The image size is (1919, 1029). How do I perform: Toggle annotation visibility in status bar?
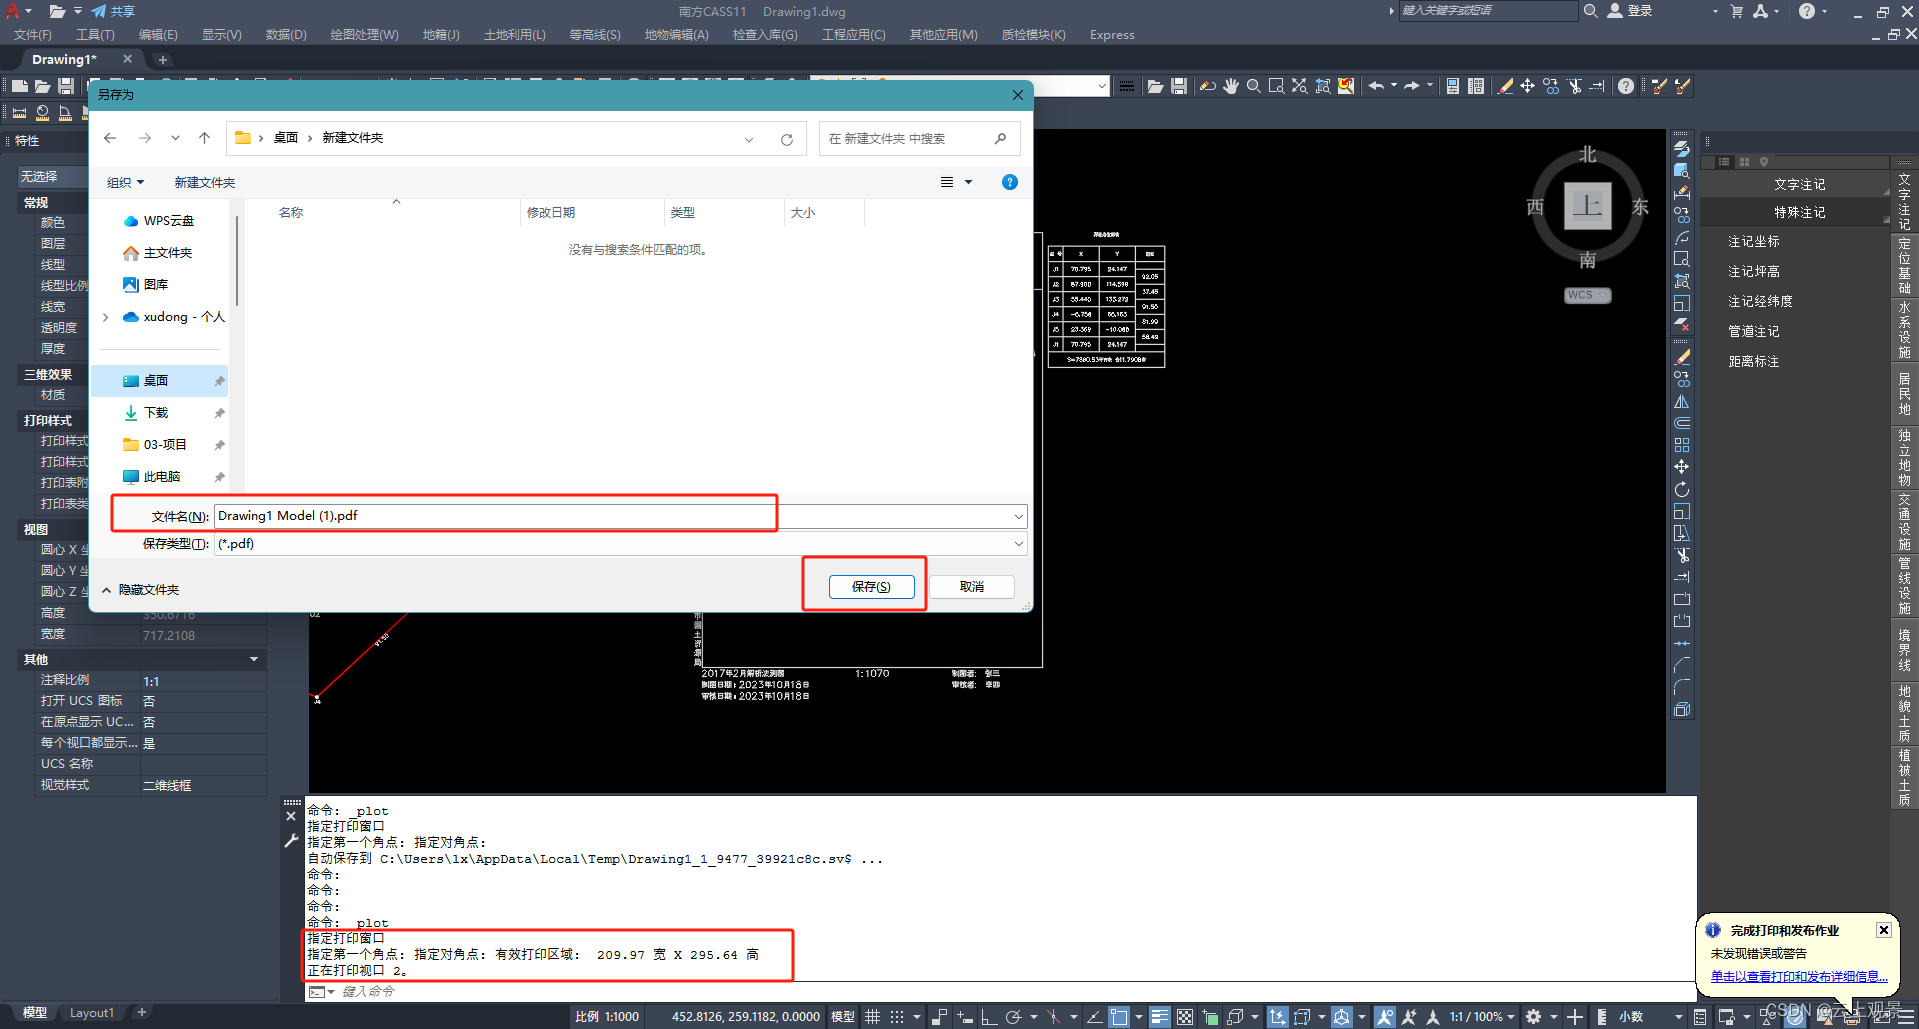1385,1017
